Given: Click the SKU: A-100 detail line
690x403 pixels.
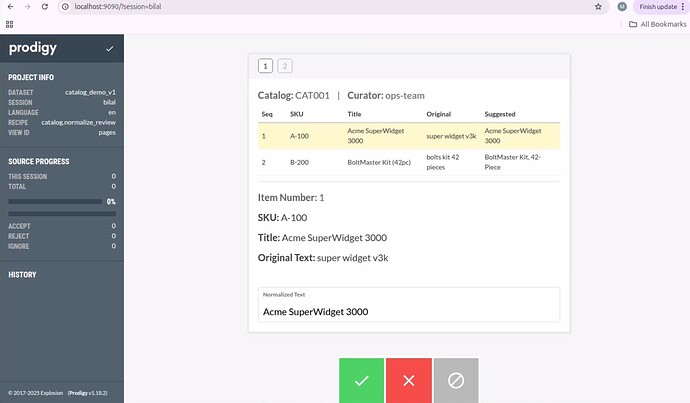Looking at the screenshot, I should (x=283, y=218).
